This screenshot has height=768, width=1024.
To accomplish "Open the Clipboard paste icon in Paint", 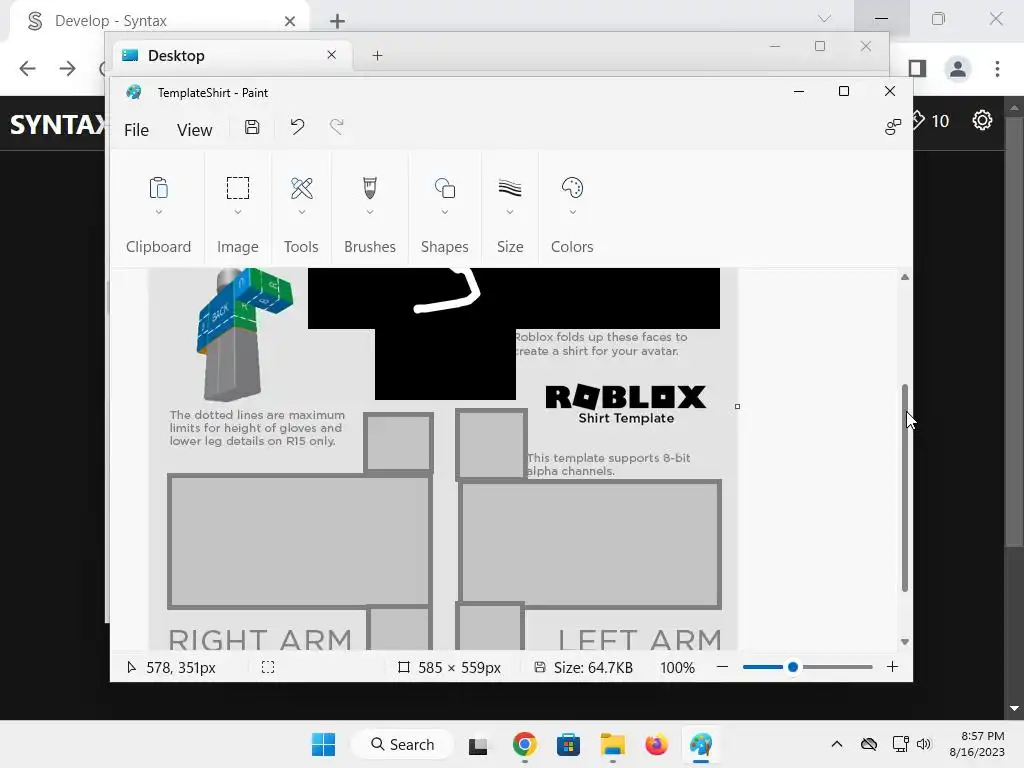I will tap(158, 188).
